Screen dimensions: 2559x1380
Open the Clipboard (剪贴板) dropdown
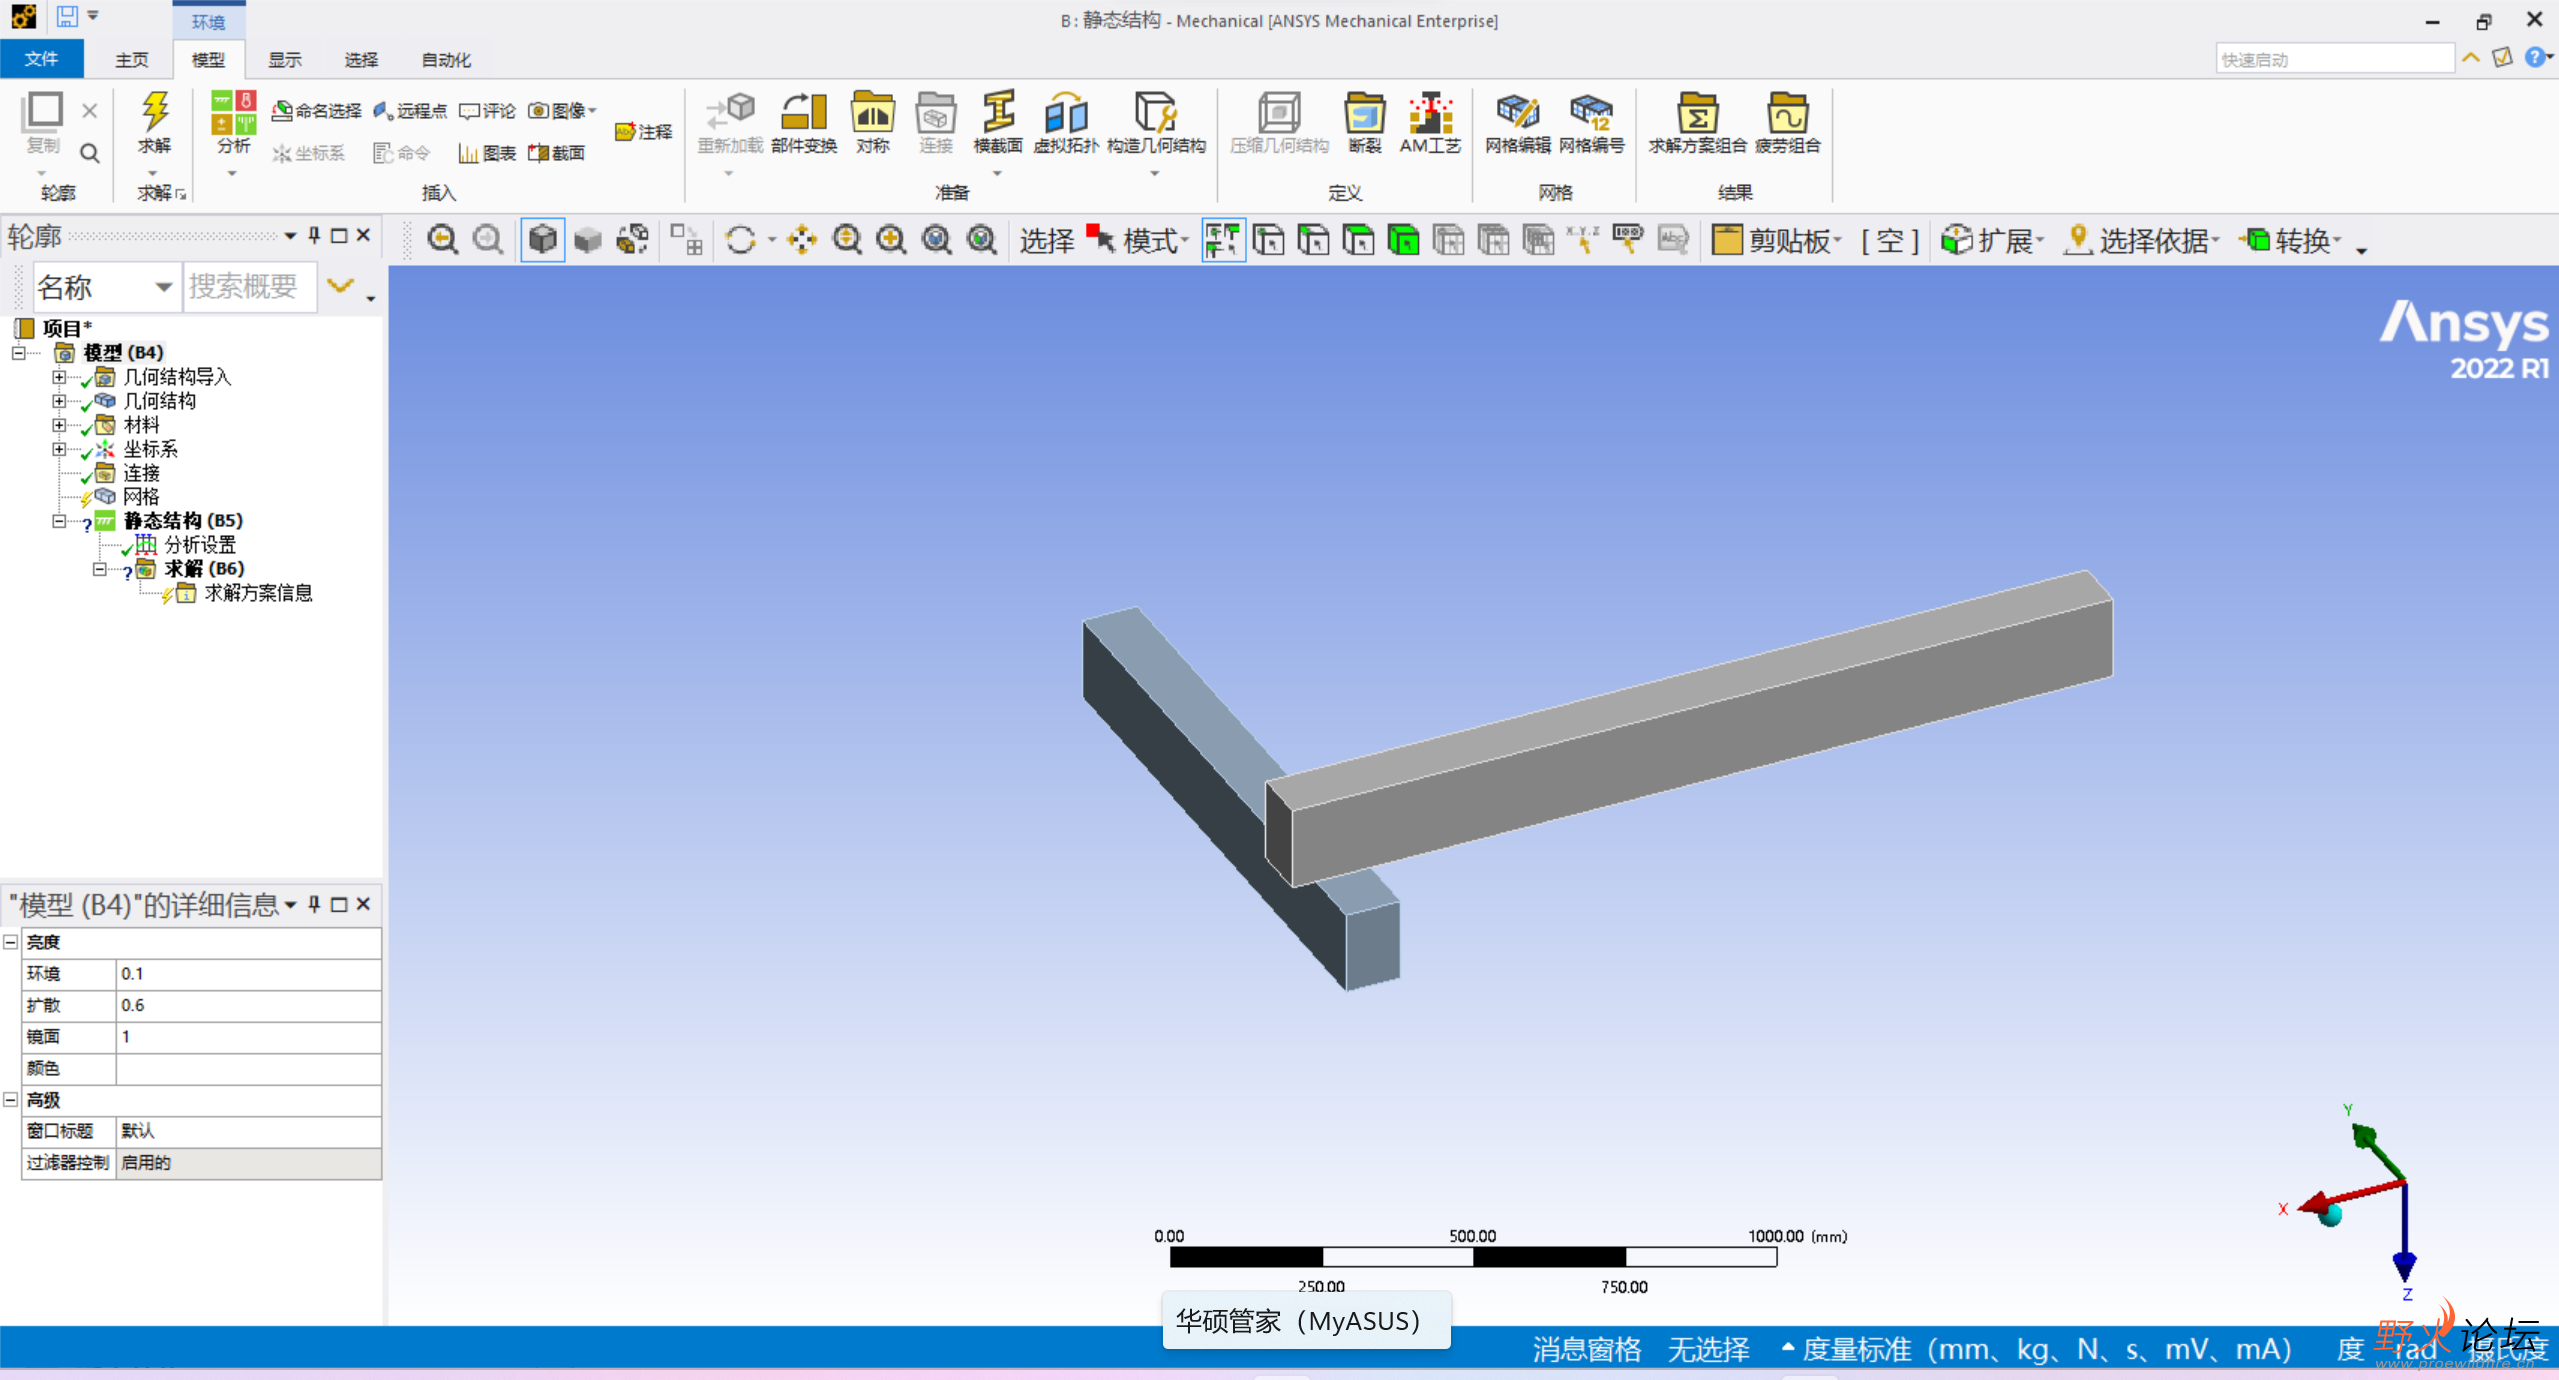1777,240
